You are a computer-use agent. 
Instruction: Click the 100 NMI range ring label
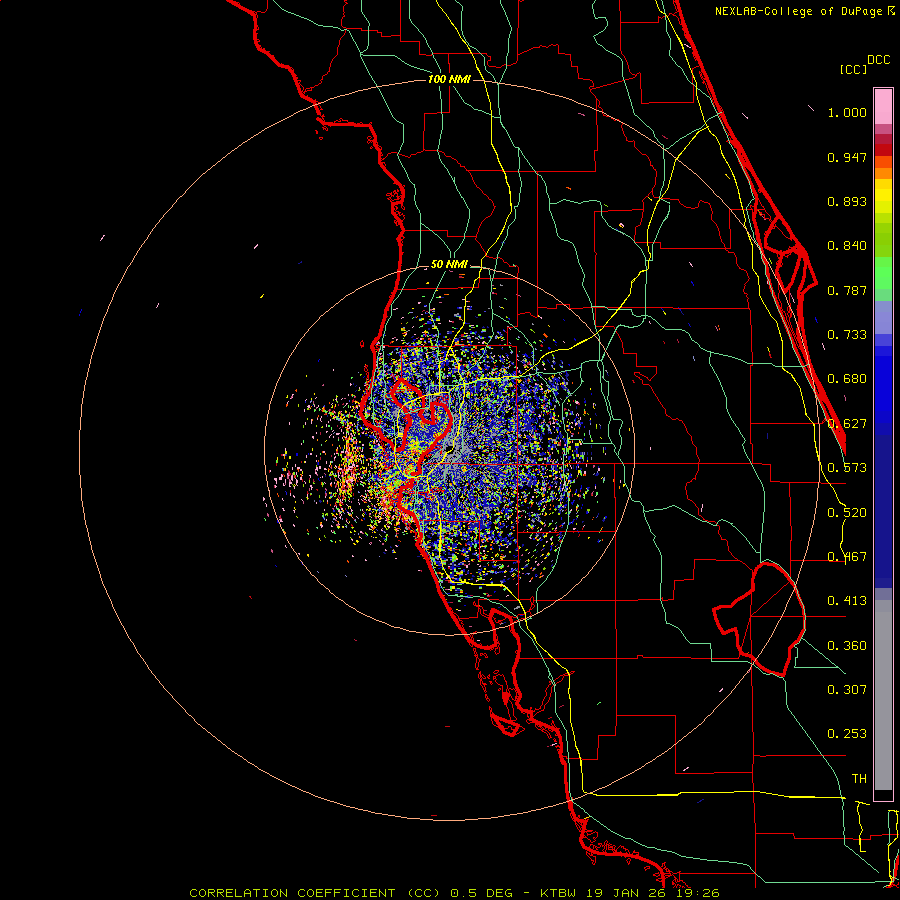[449, 79]
